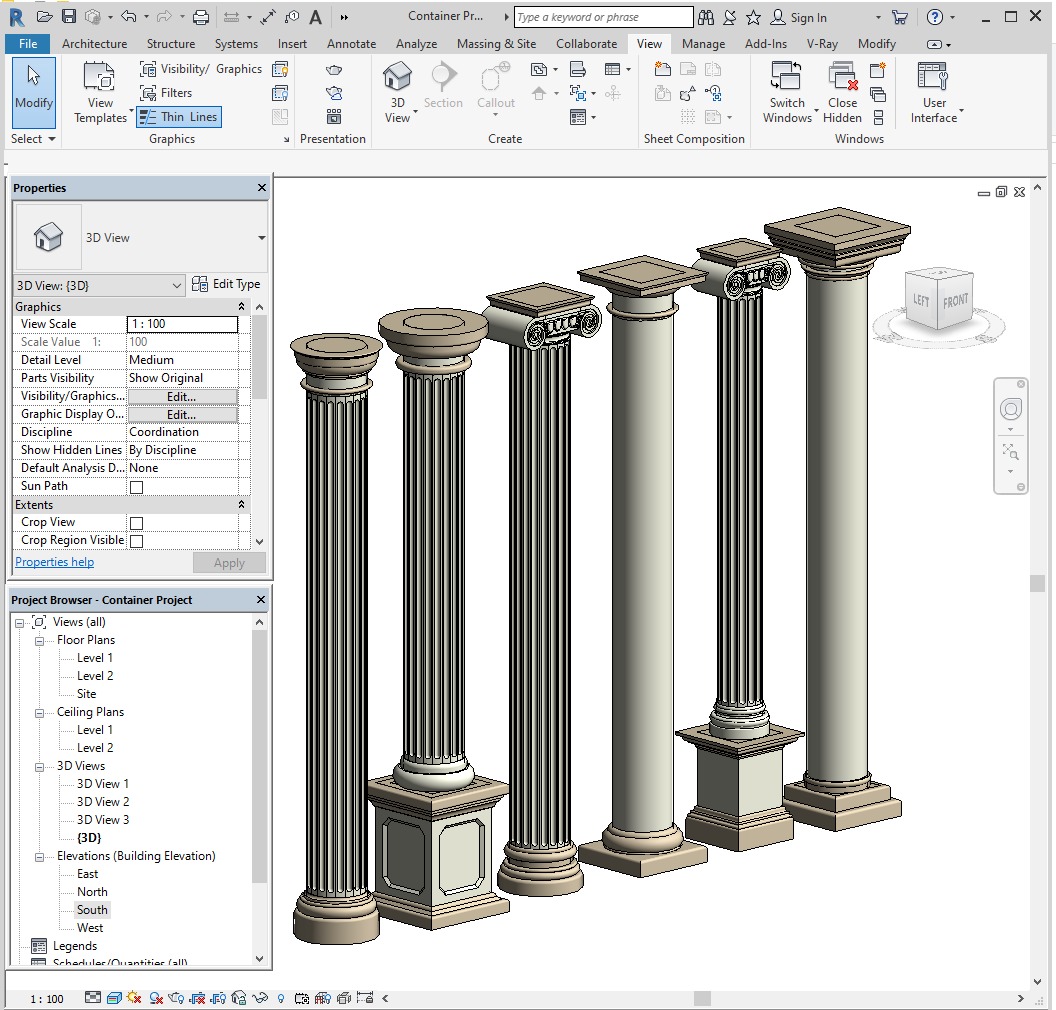
Task: Click the Print icon in quick access toolbar
Action: tap(201, 18)
